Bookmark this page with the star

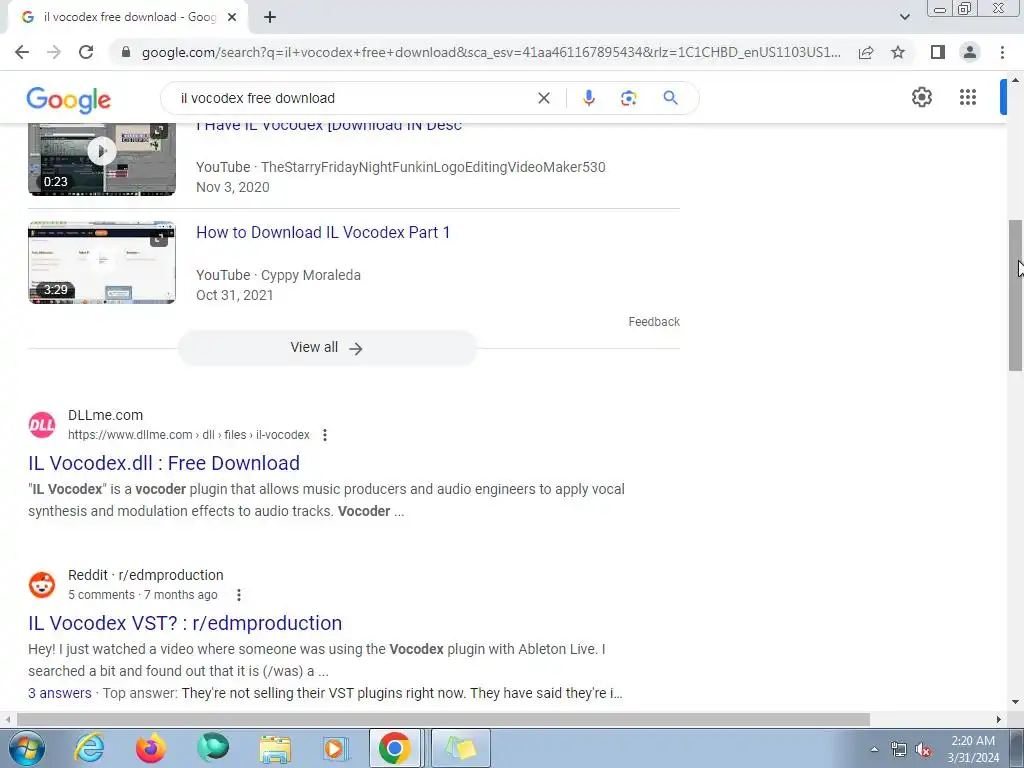click(898, 52)
